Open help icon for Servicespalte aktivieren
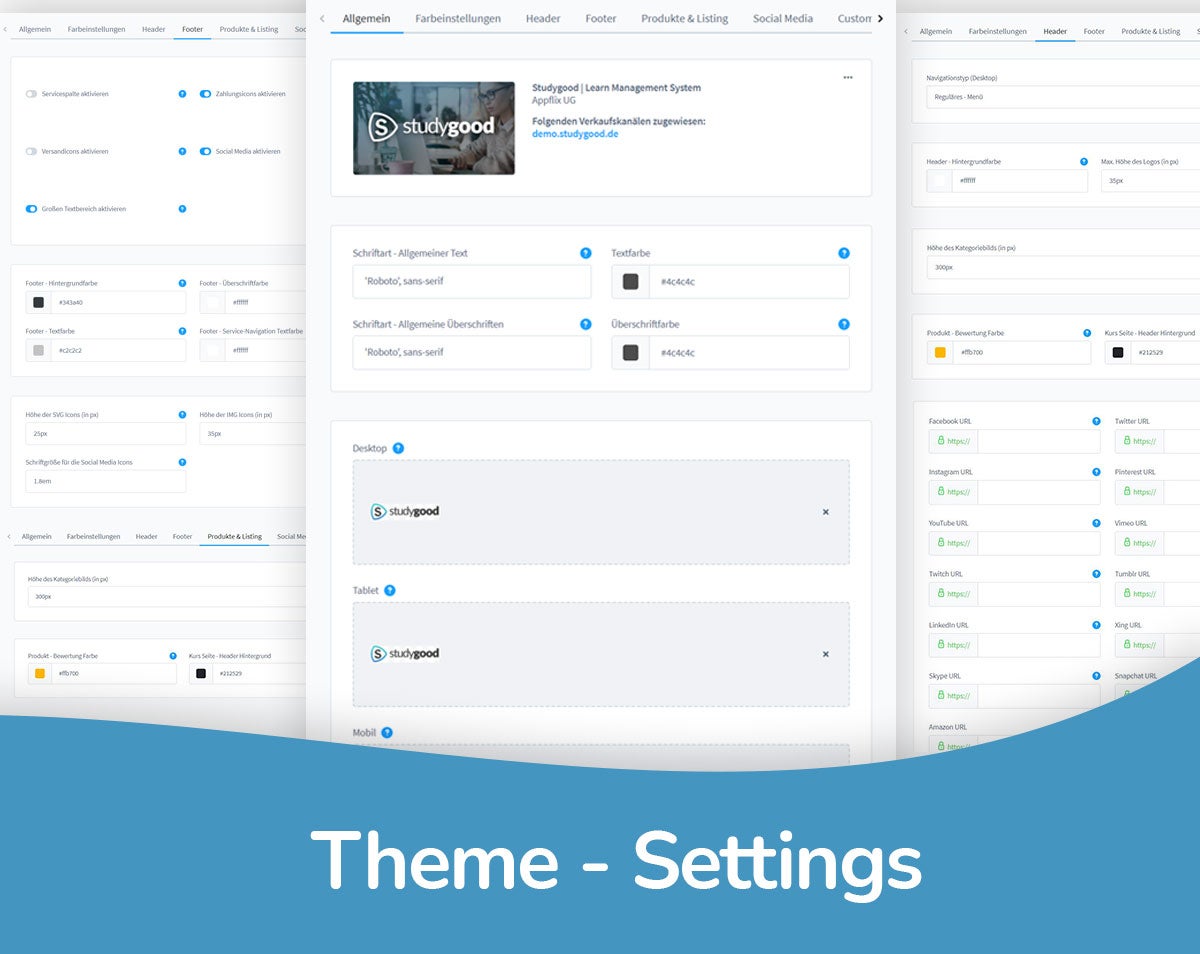 click(x=182, y=94)
